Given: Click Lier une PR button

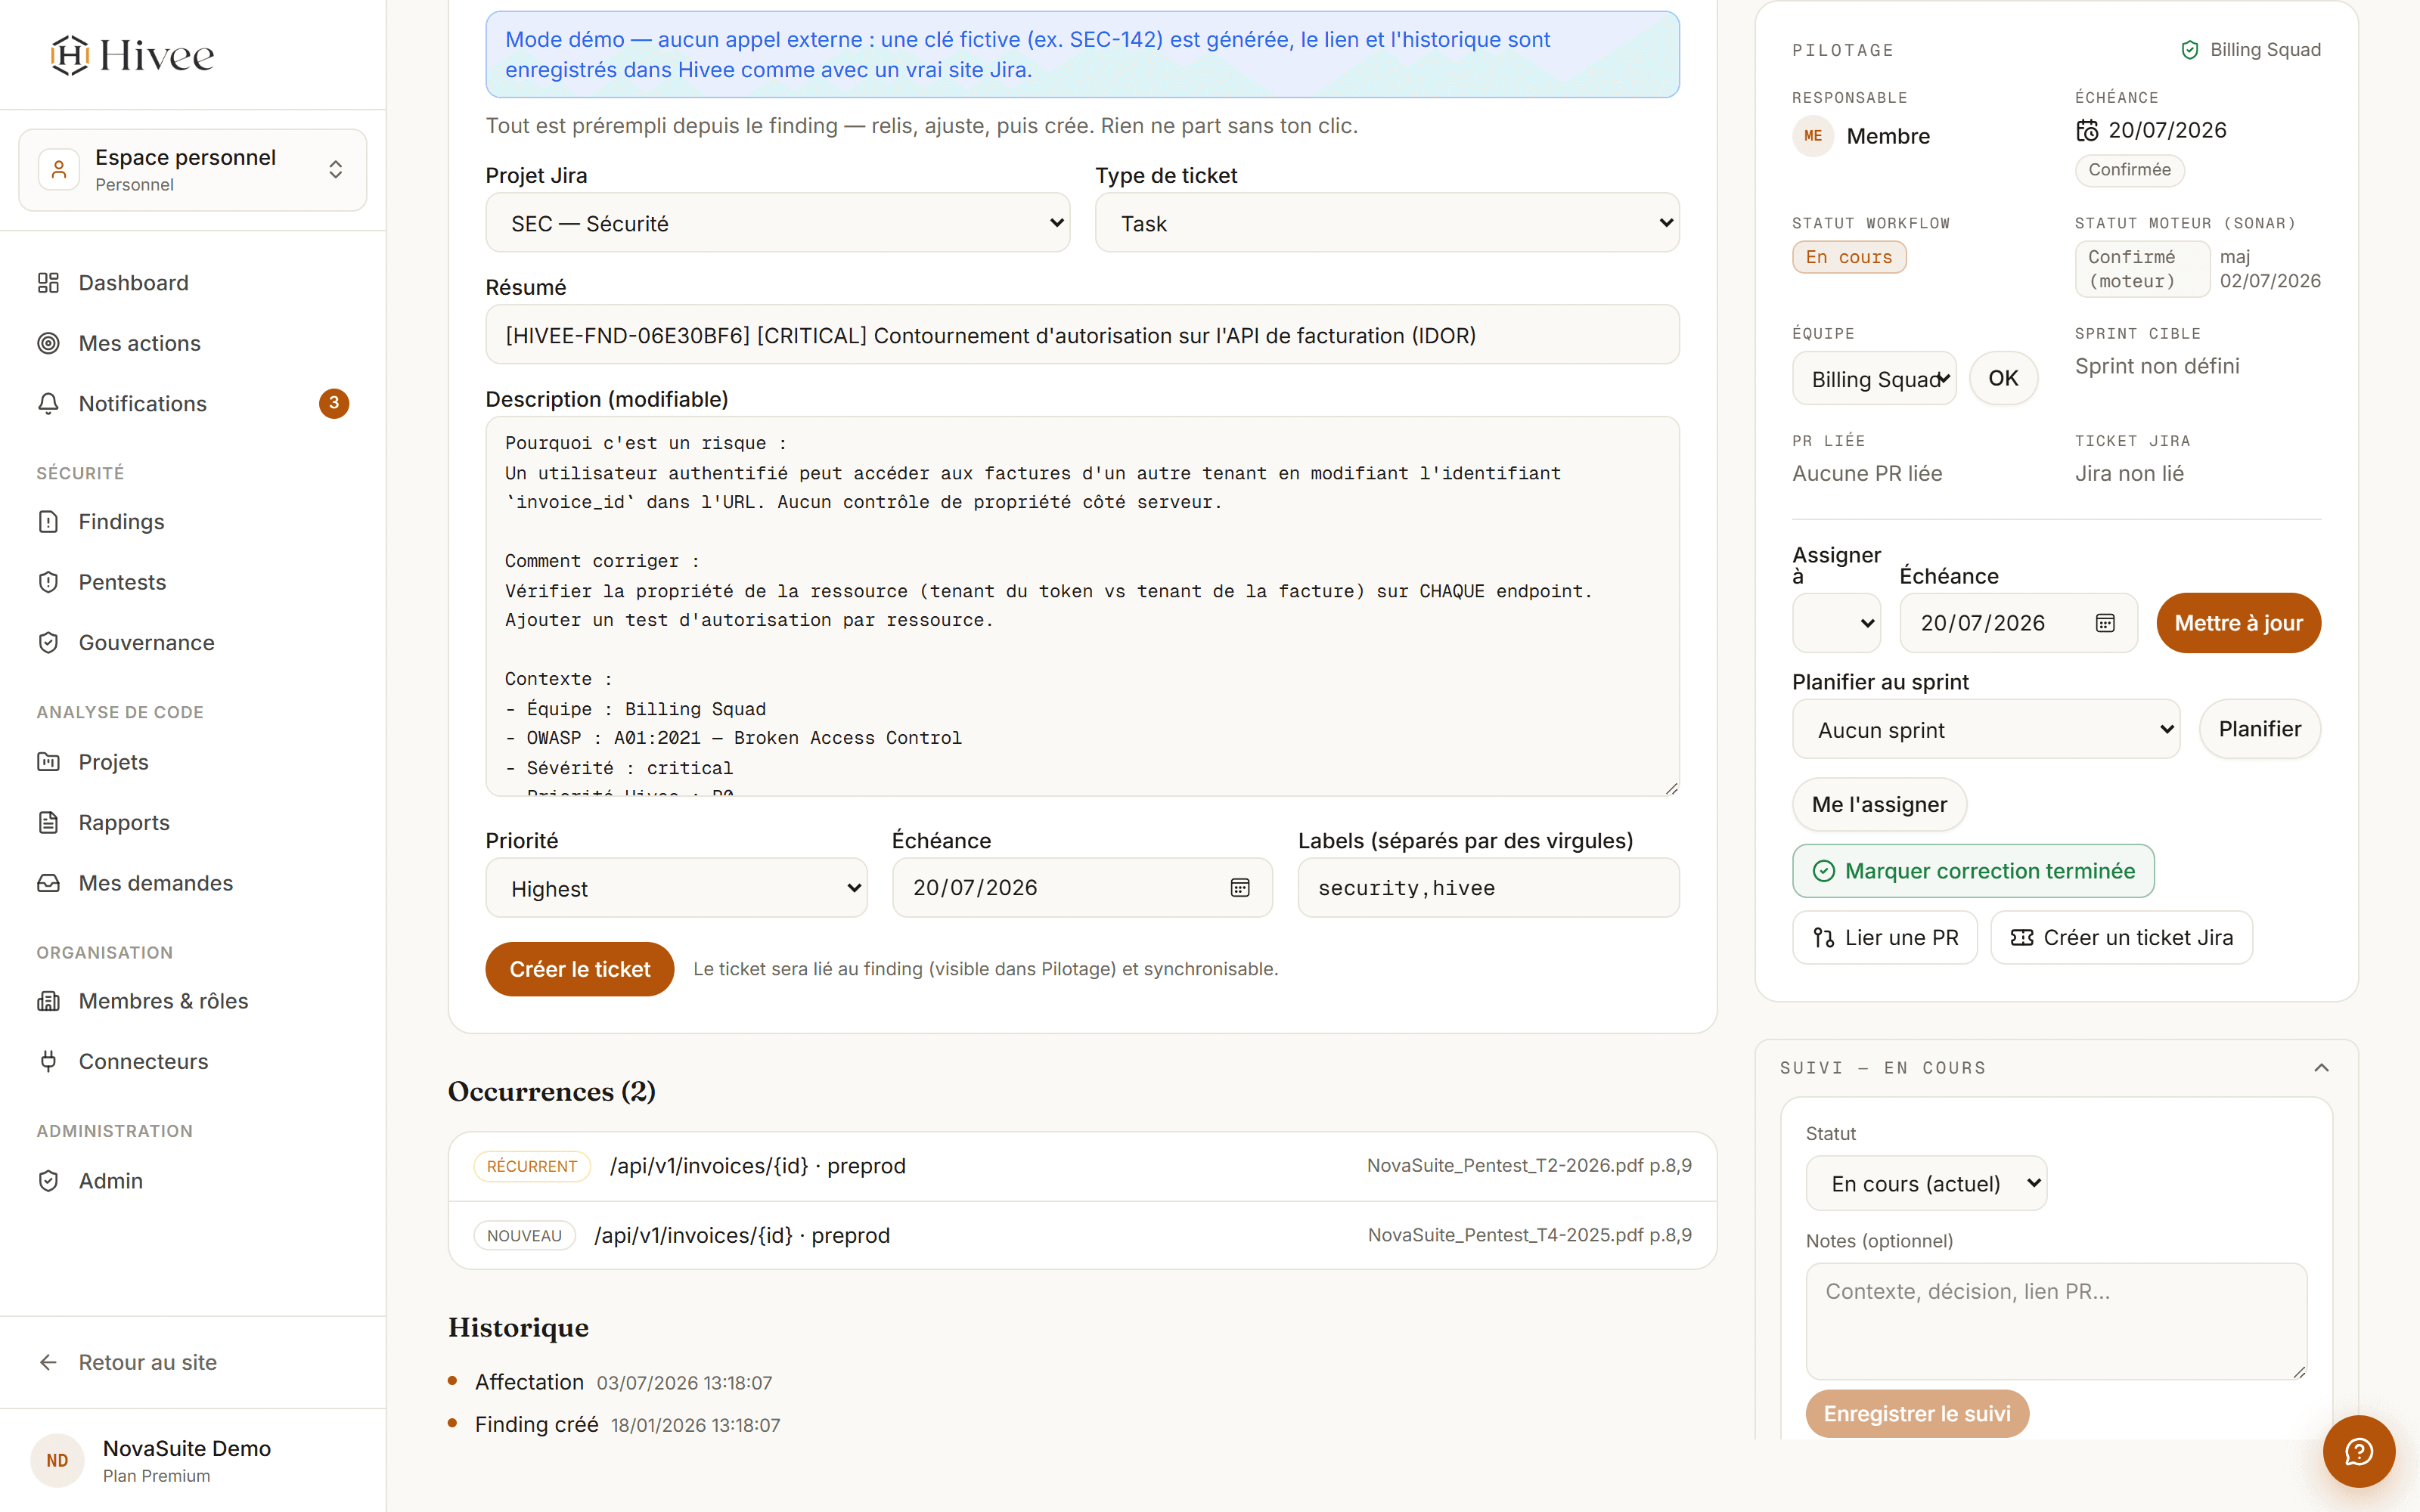Looking at the screenshot, I should tap(1884, 938).
